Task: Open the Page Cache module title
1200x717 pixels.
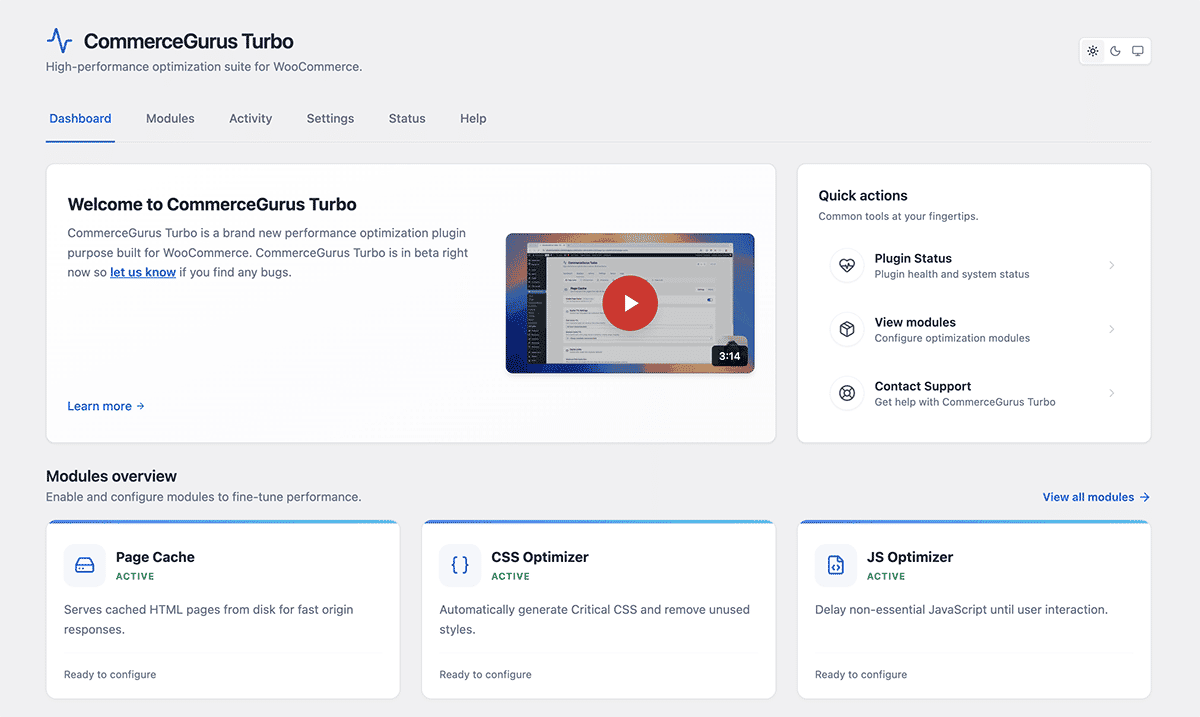Action: tap(155, 557)
